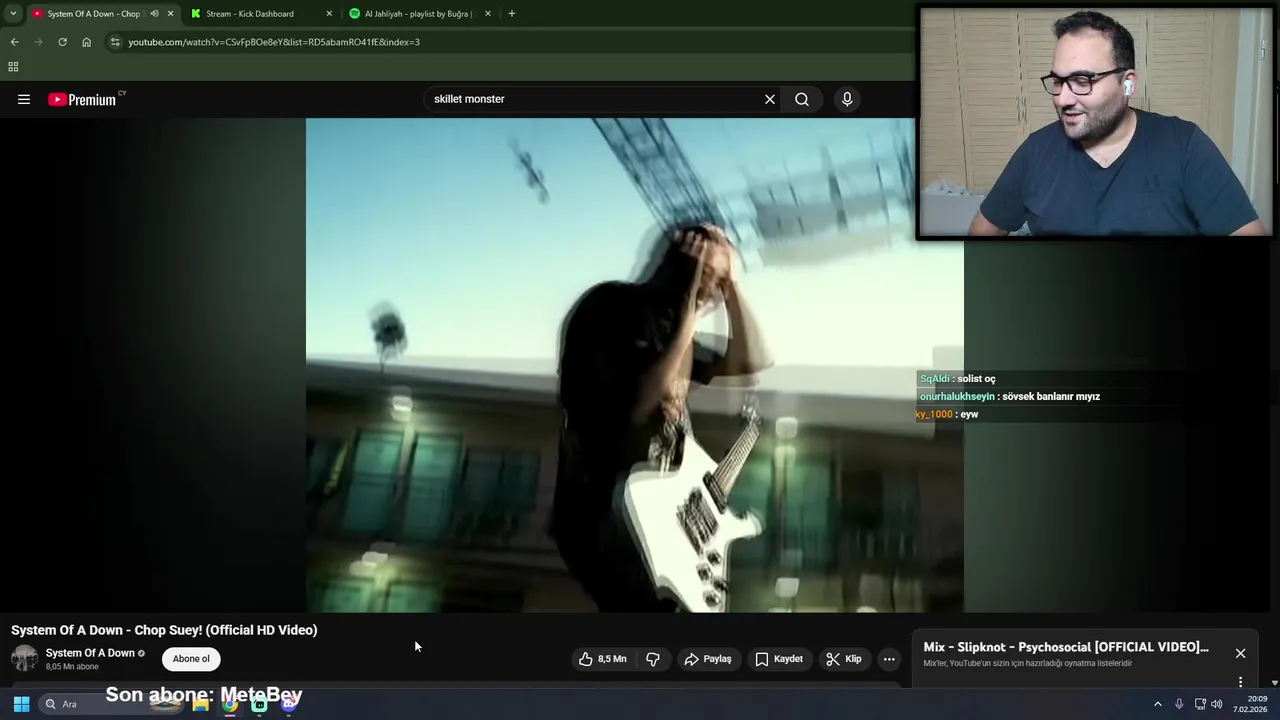Open more actions three-dot menu
Image resolution: width=1280 pixels, height=720 pixels.
[889, 659]
